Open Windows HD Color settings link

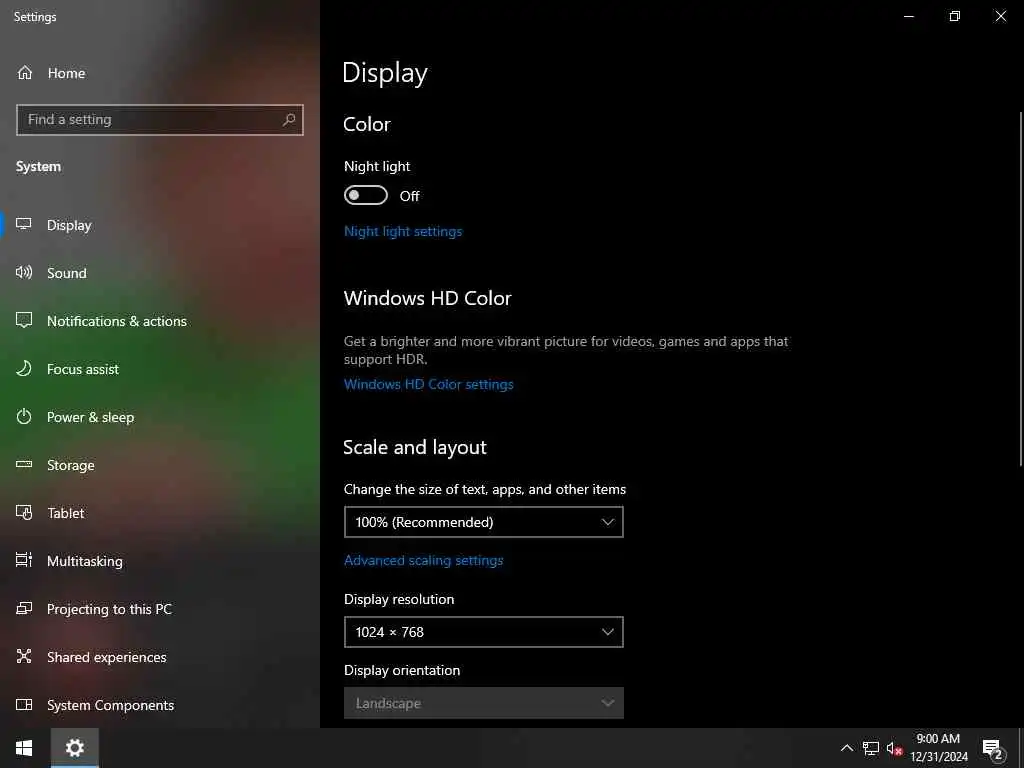pos(428,384)
